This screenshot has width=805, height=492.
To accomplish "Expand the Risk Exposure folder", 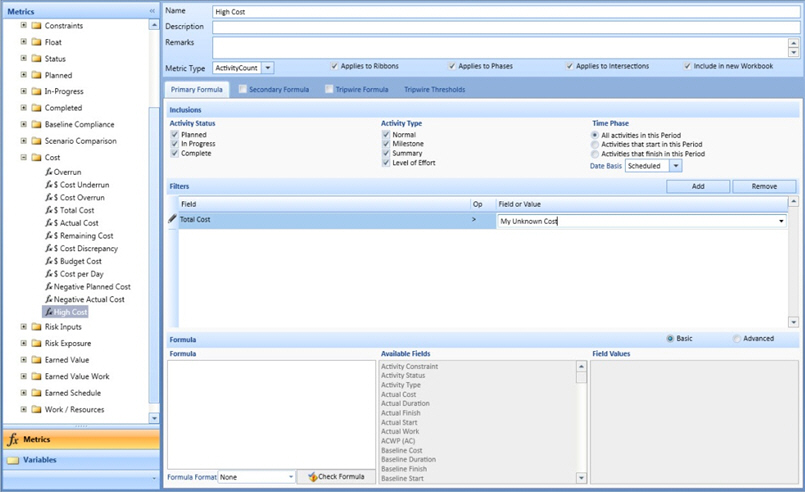I will click(x=23, y=343).
